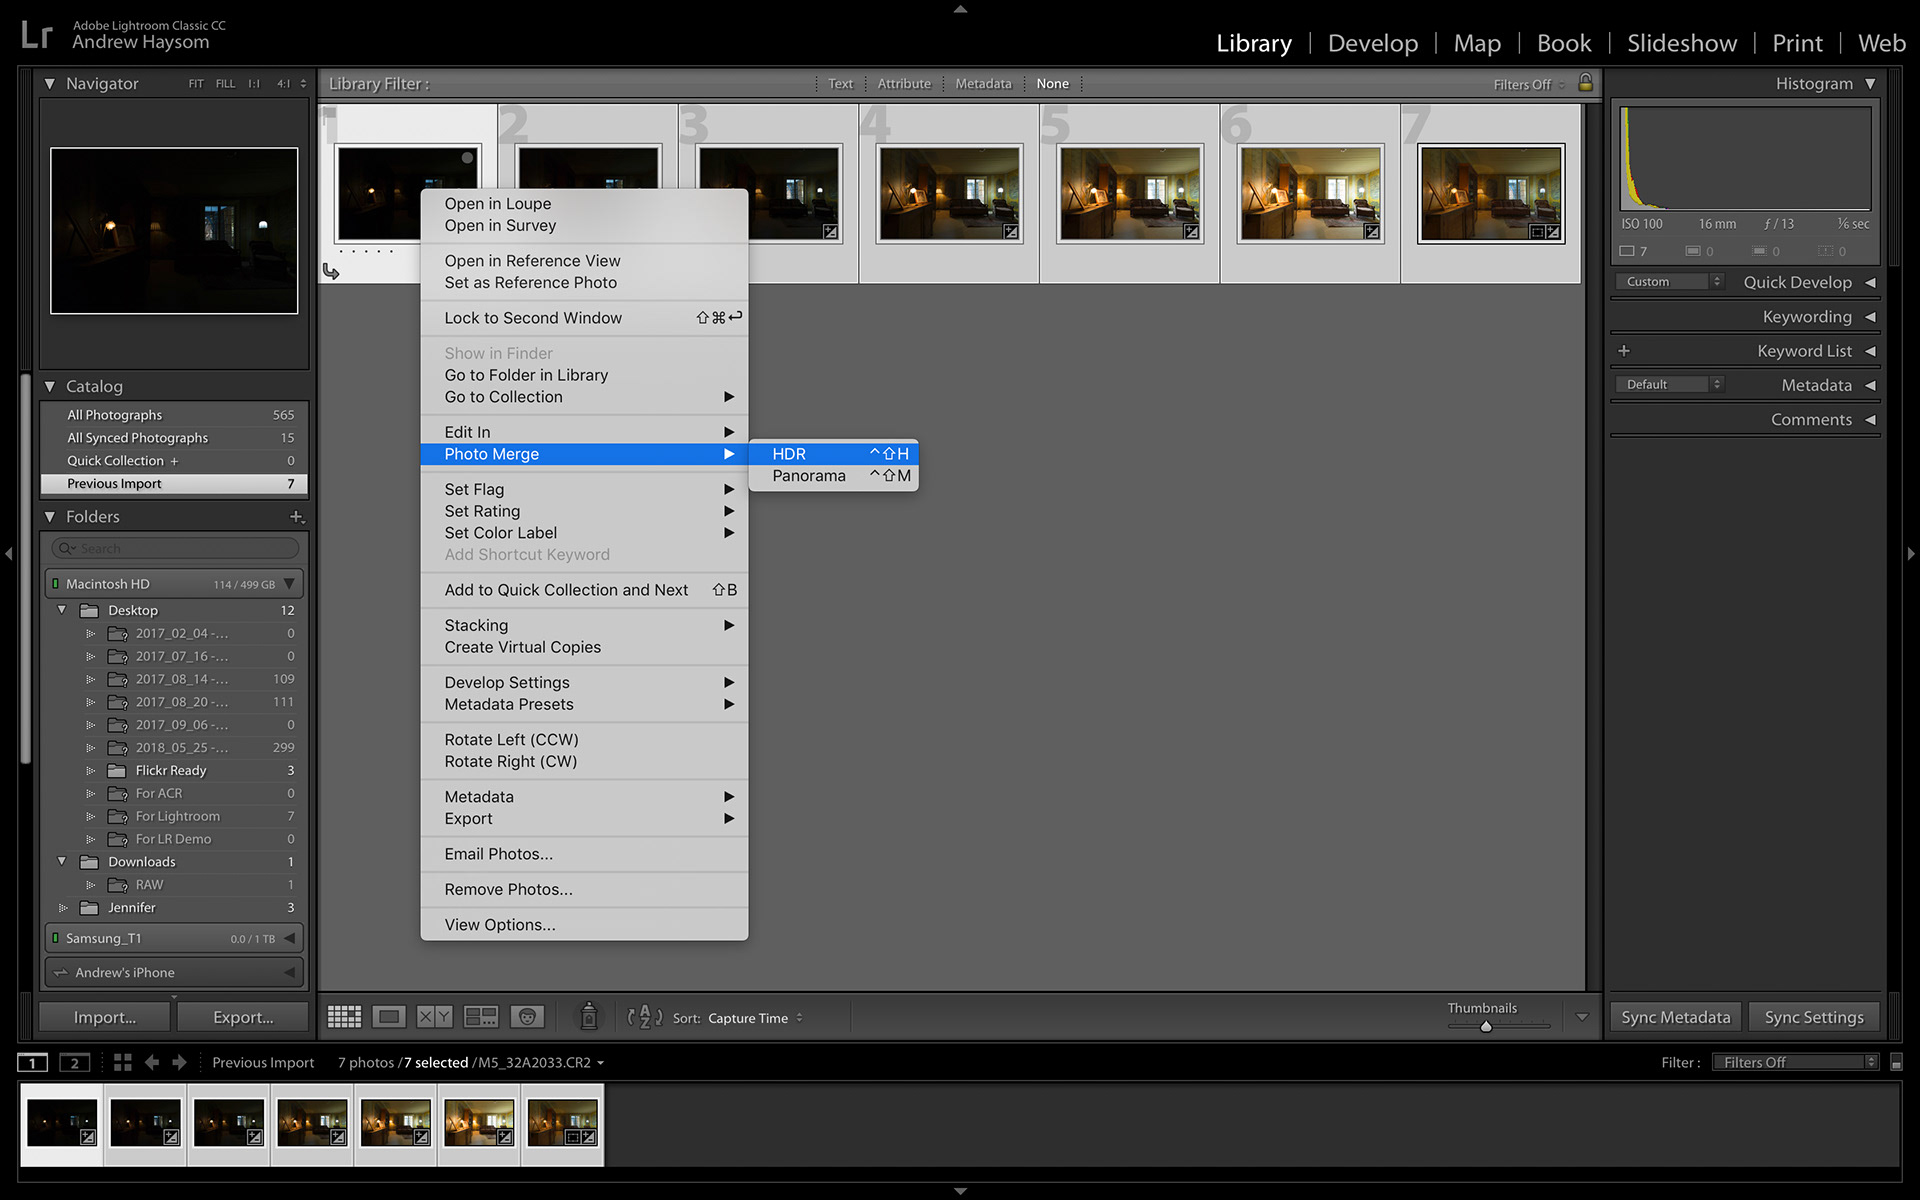Click the Library Filter lock icon
The height and width of the screenshot is (1200, 1920).
1585,83
